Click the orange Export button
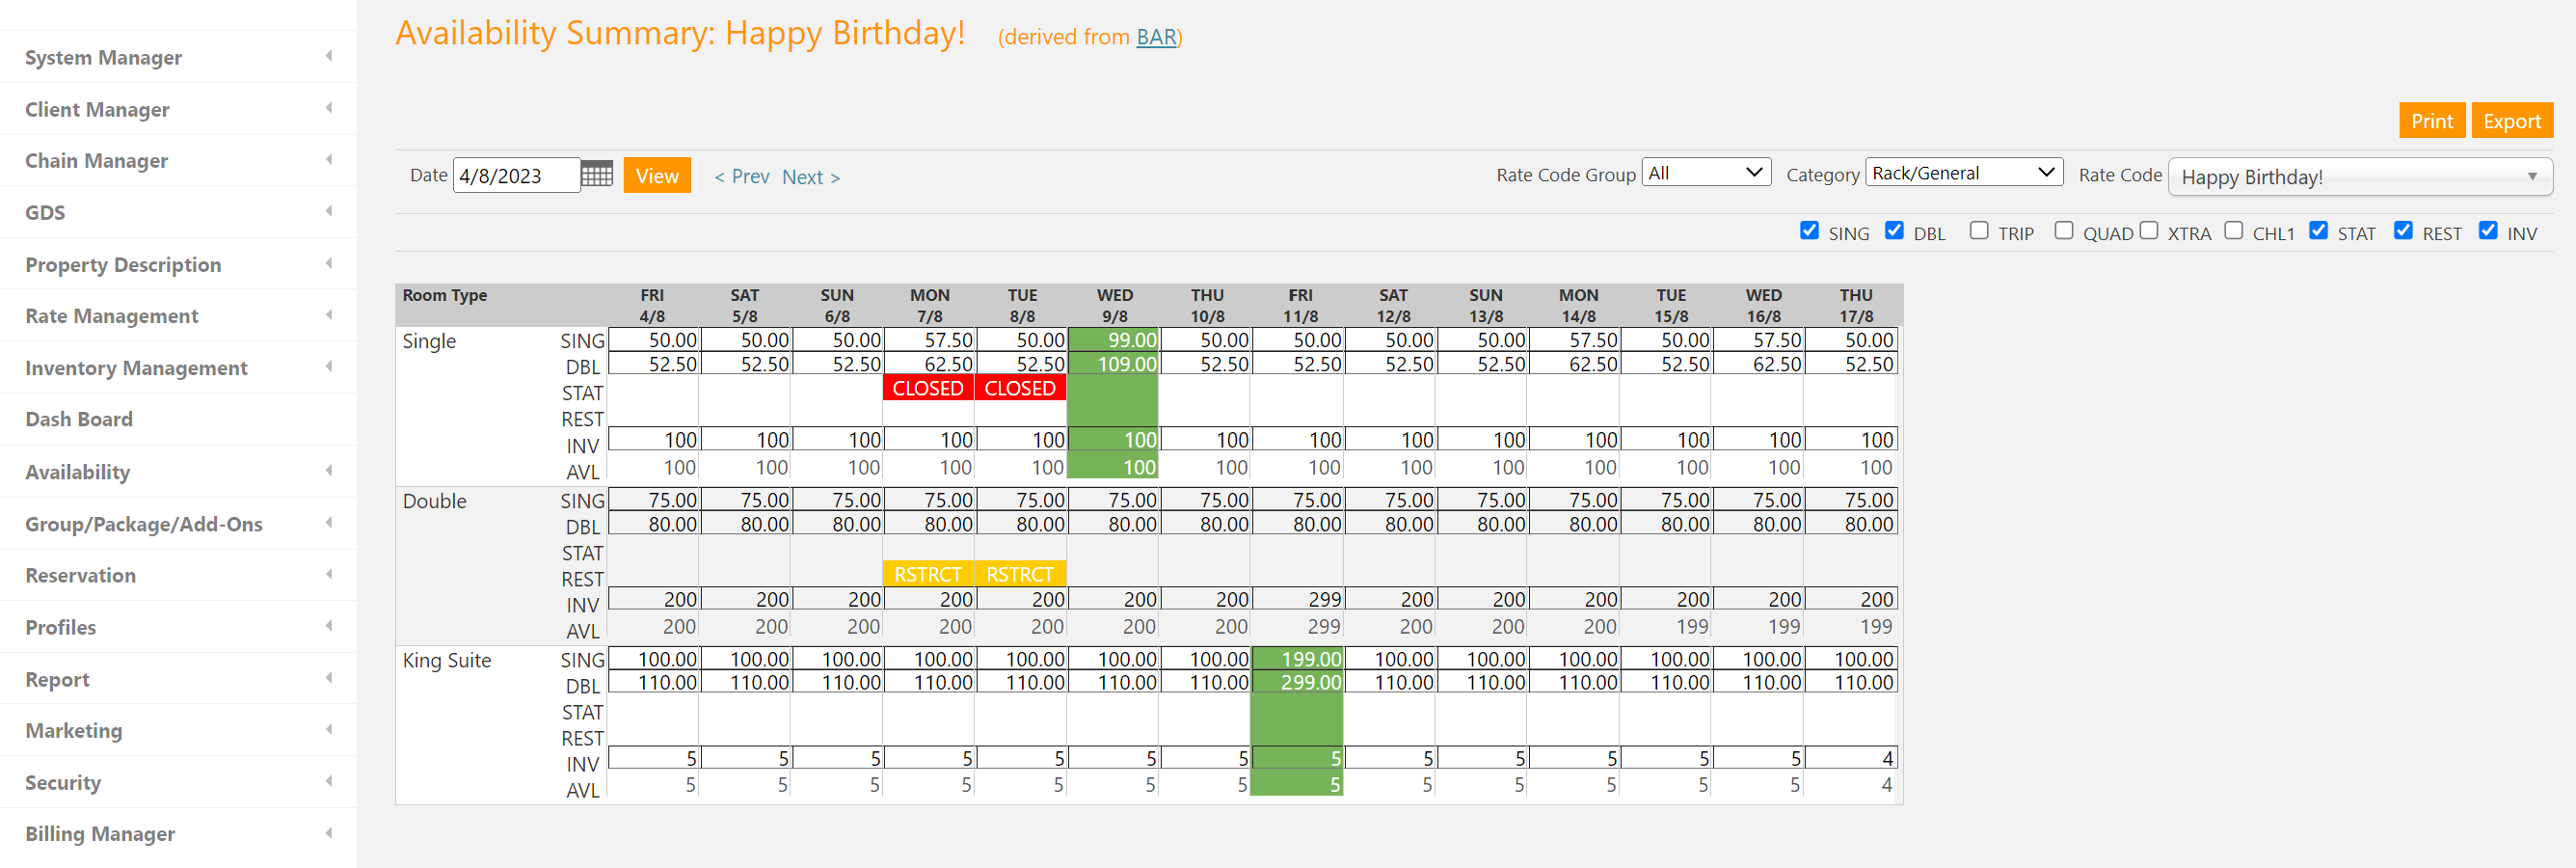 [x=2511, y=121]
